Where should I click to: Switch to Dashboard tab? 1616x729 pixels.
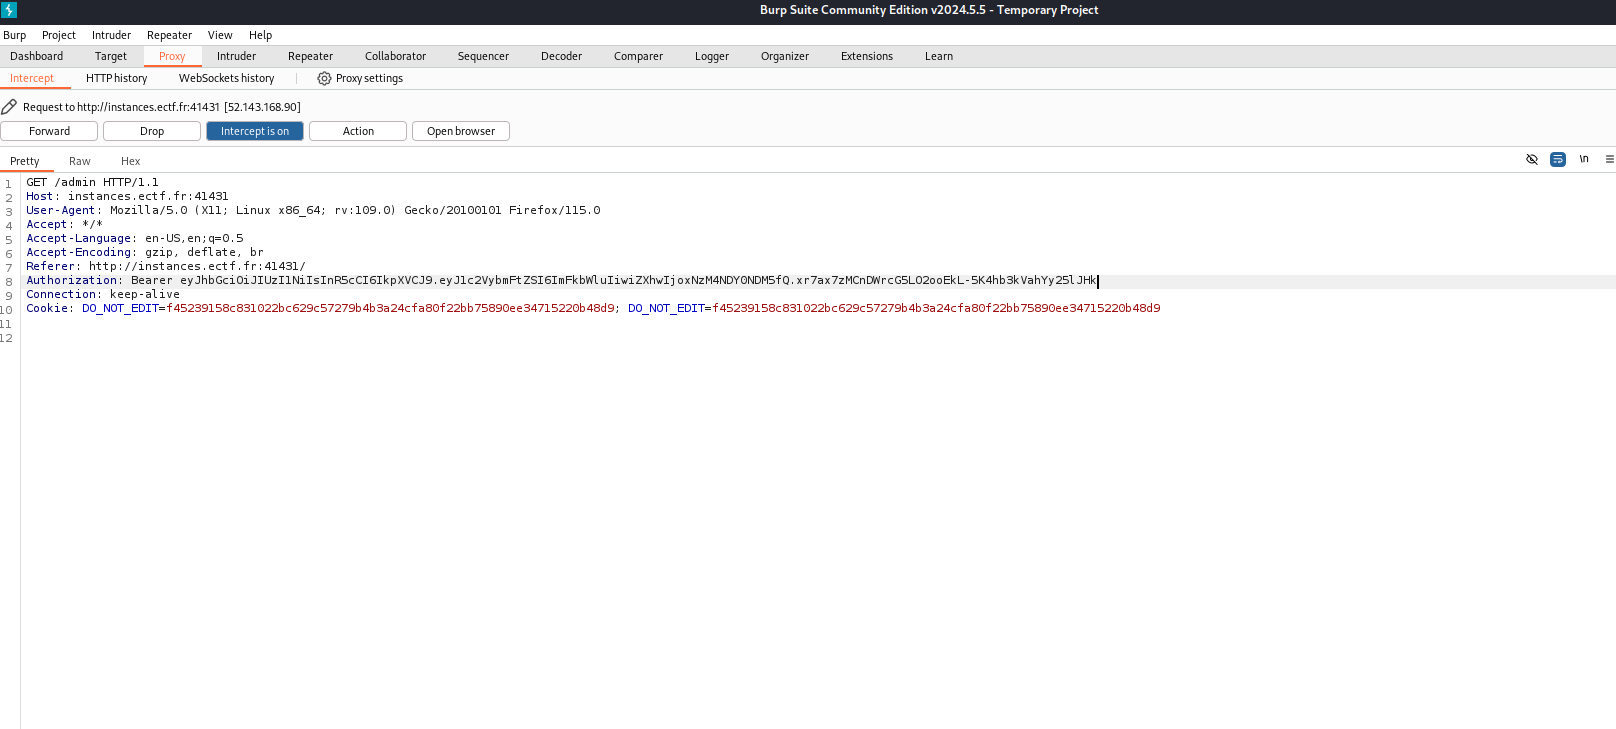pos(37,56)
